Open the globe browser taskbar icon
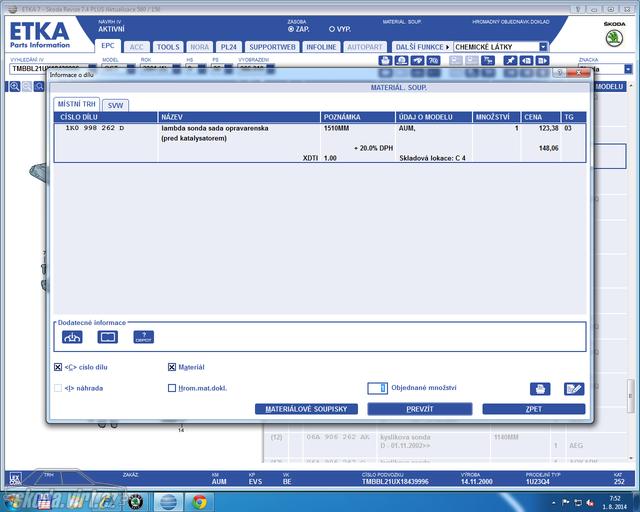Viewport: 640px width, 512px height. [x=169, y=502]
